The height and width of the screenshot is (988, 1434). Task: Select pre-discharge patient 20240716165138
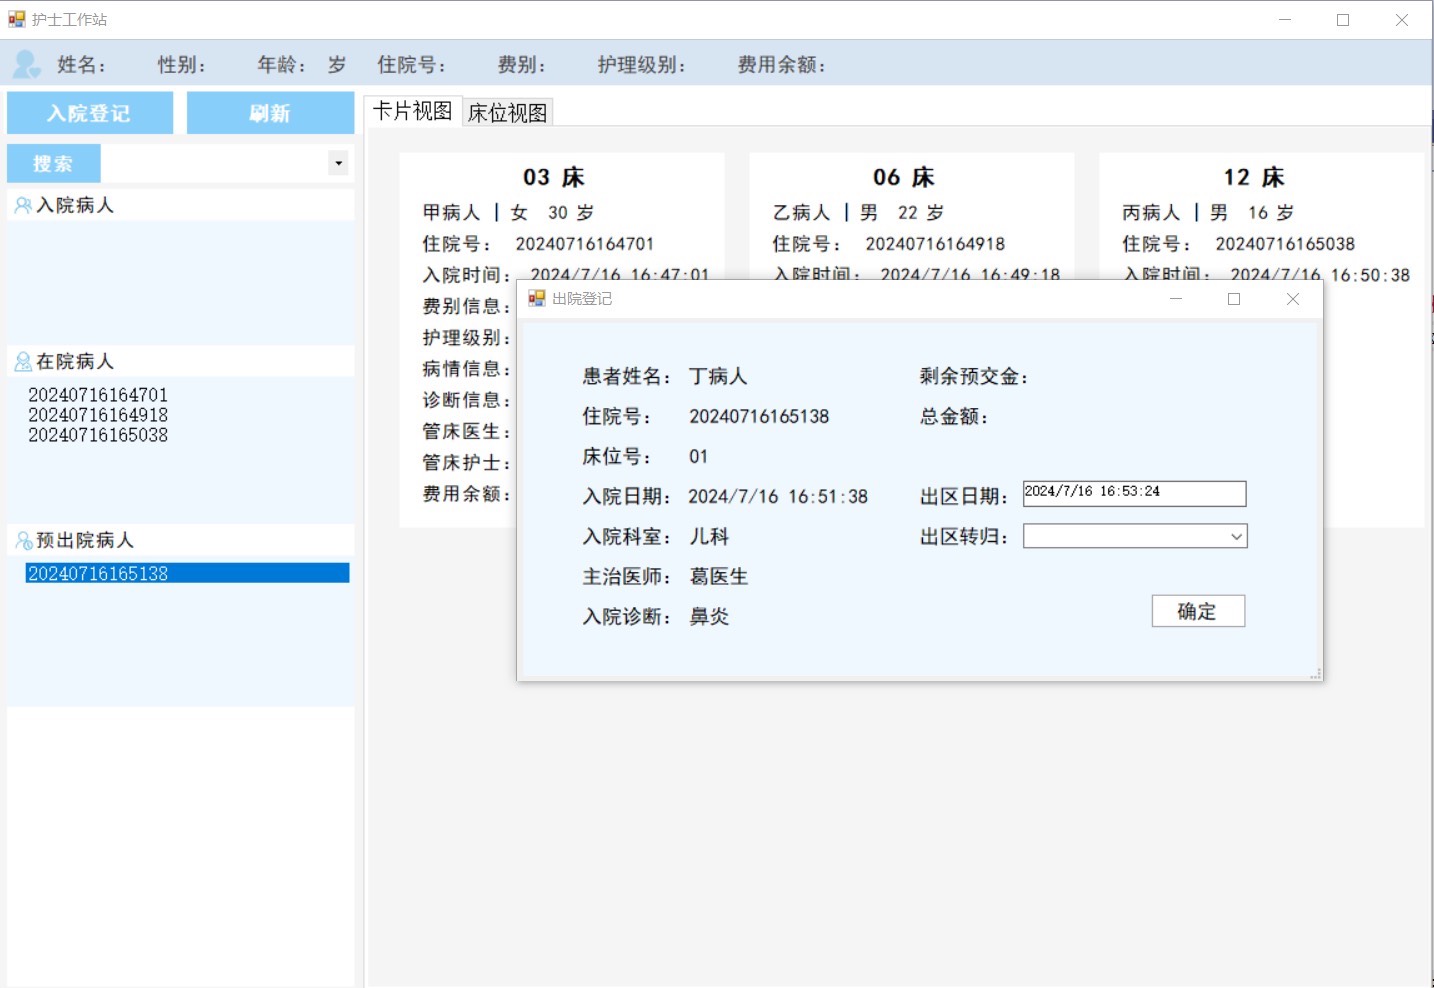tap(98, 573)
